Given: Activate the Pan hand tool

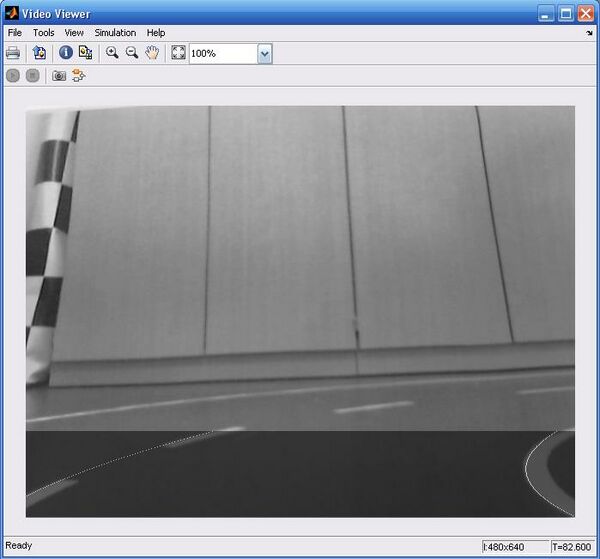Looking at the screenshot, I should pyautogui.click(x=152, y=53).
